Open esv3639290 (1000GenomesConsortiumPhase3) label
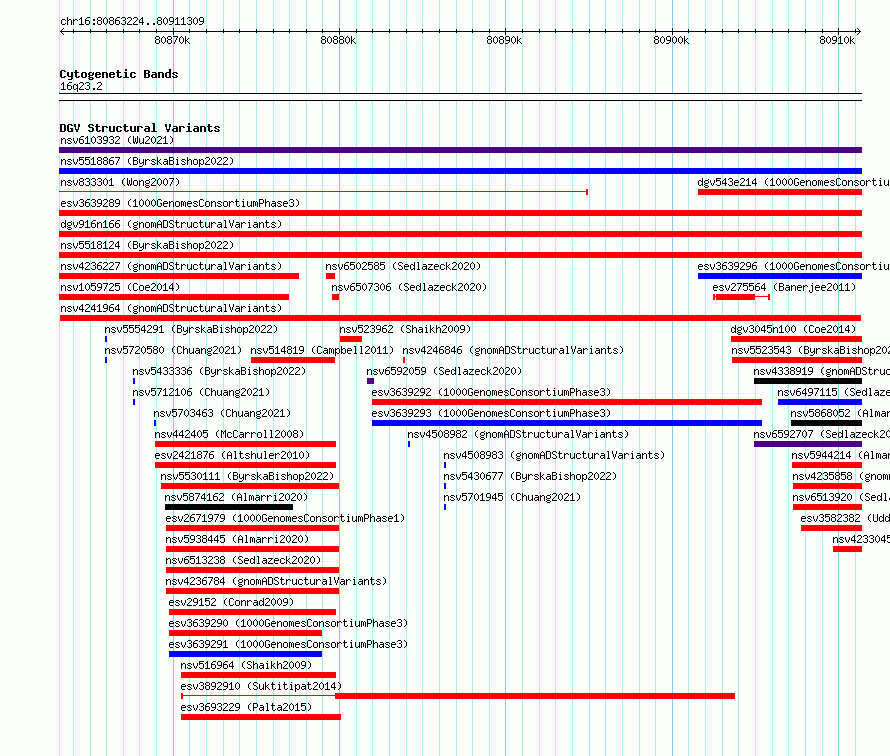This screenshot has height=756, width=890. [288, 623]
